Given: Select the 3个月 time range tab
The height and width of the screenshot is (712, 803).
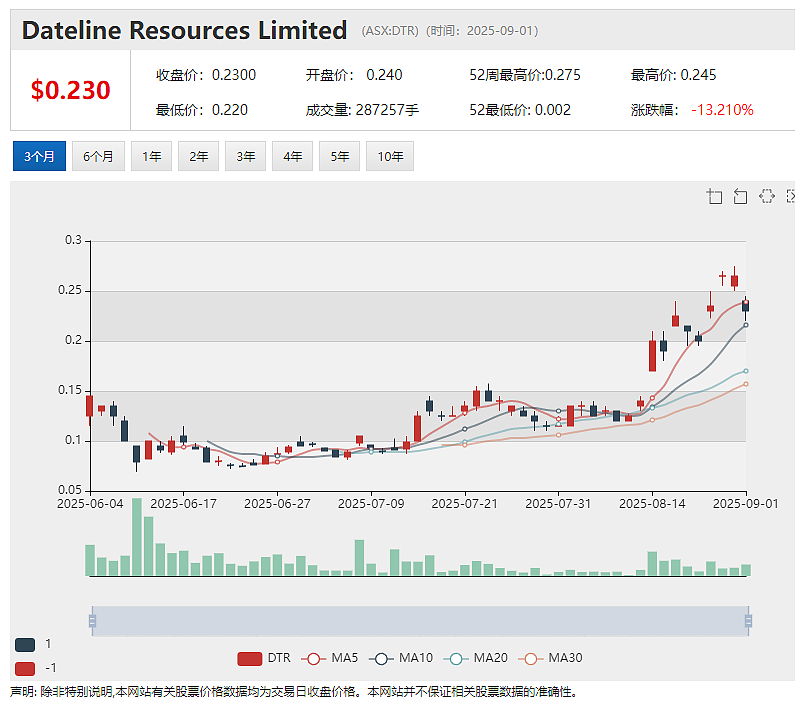Looking at the screenshot, I should click(39, 156).
